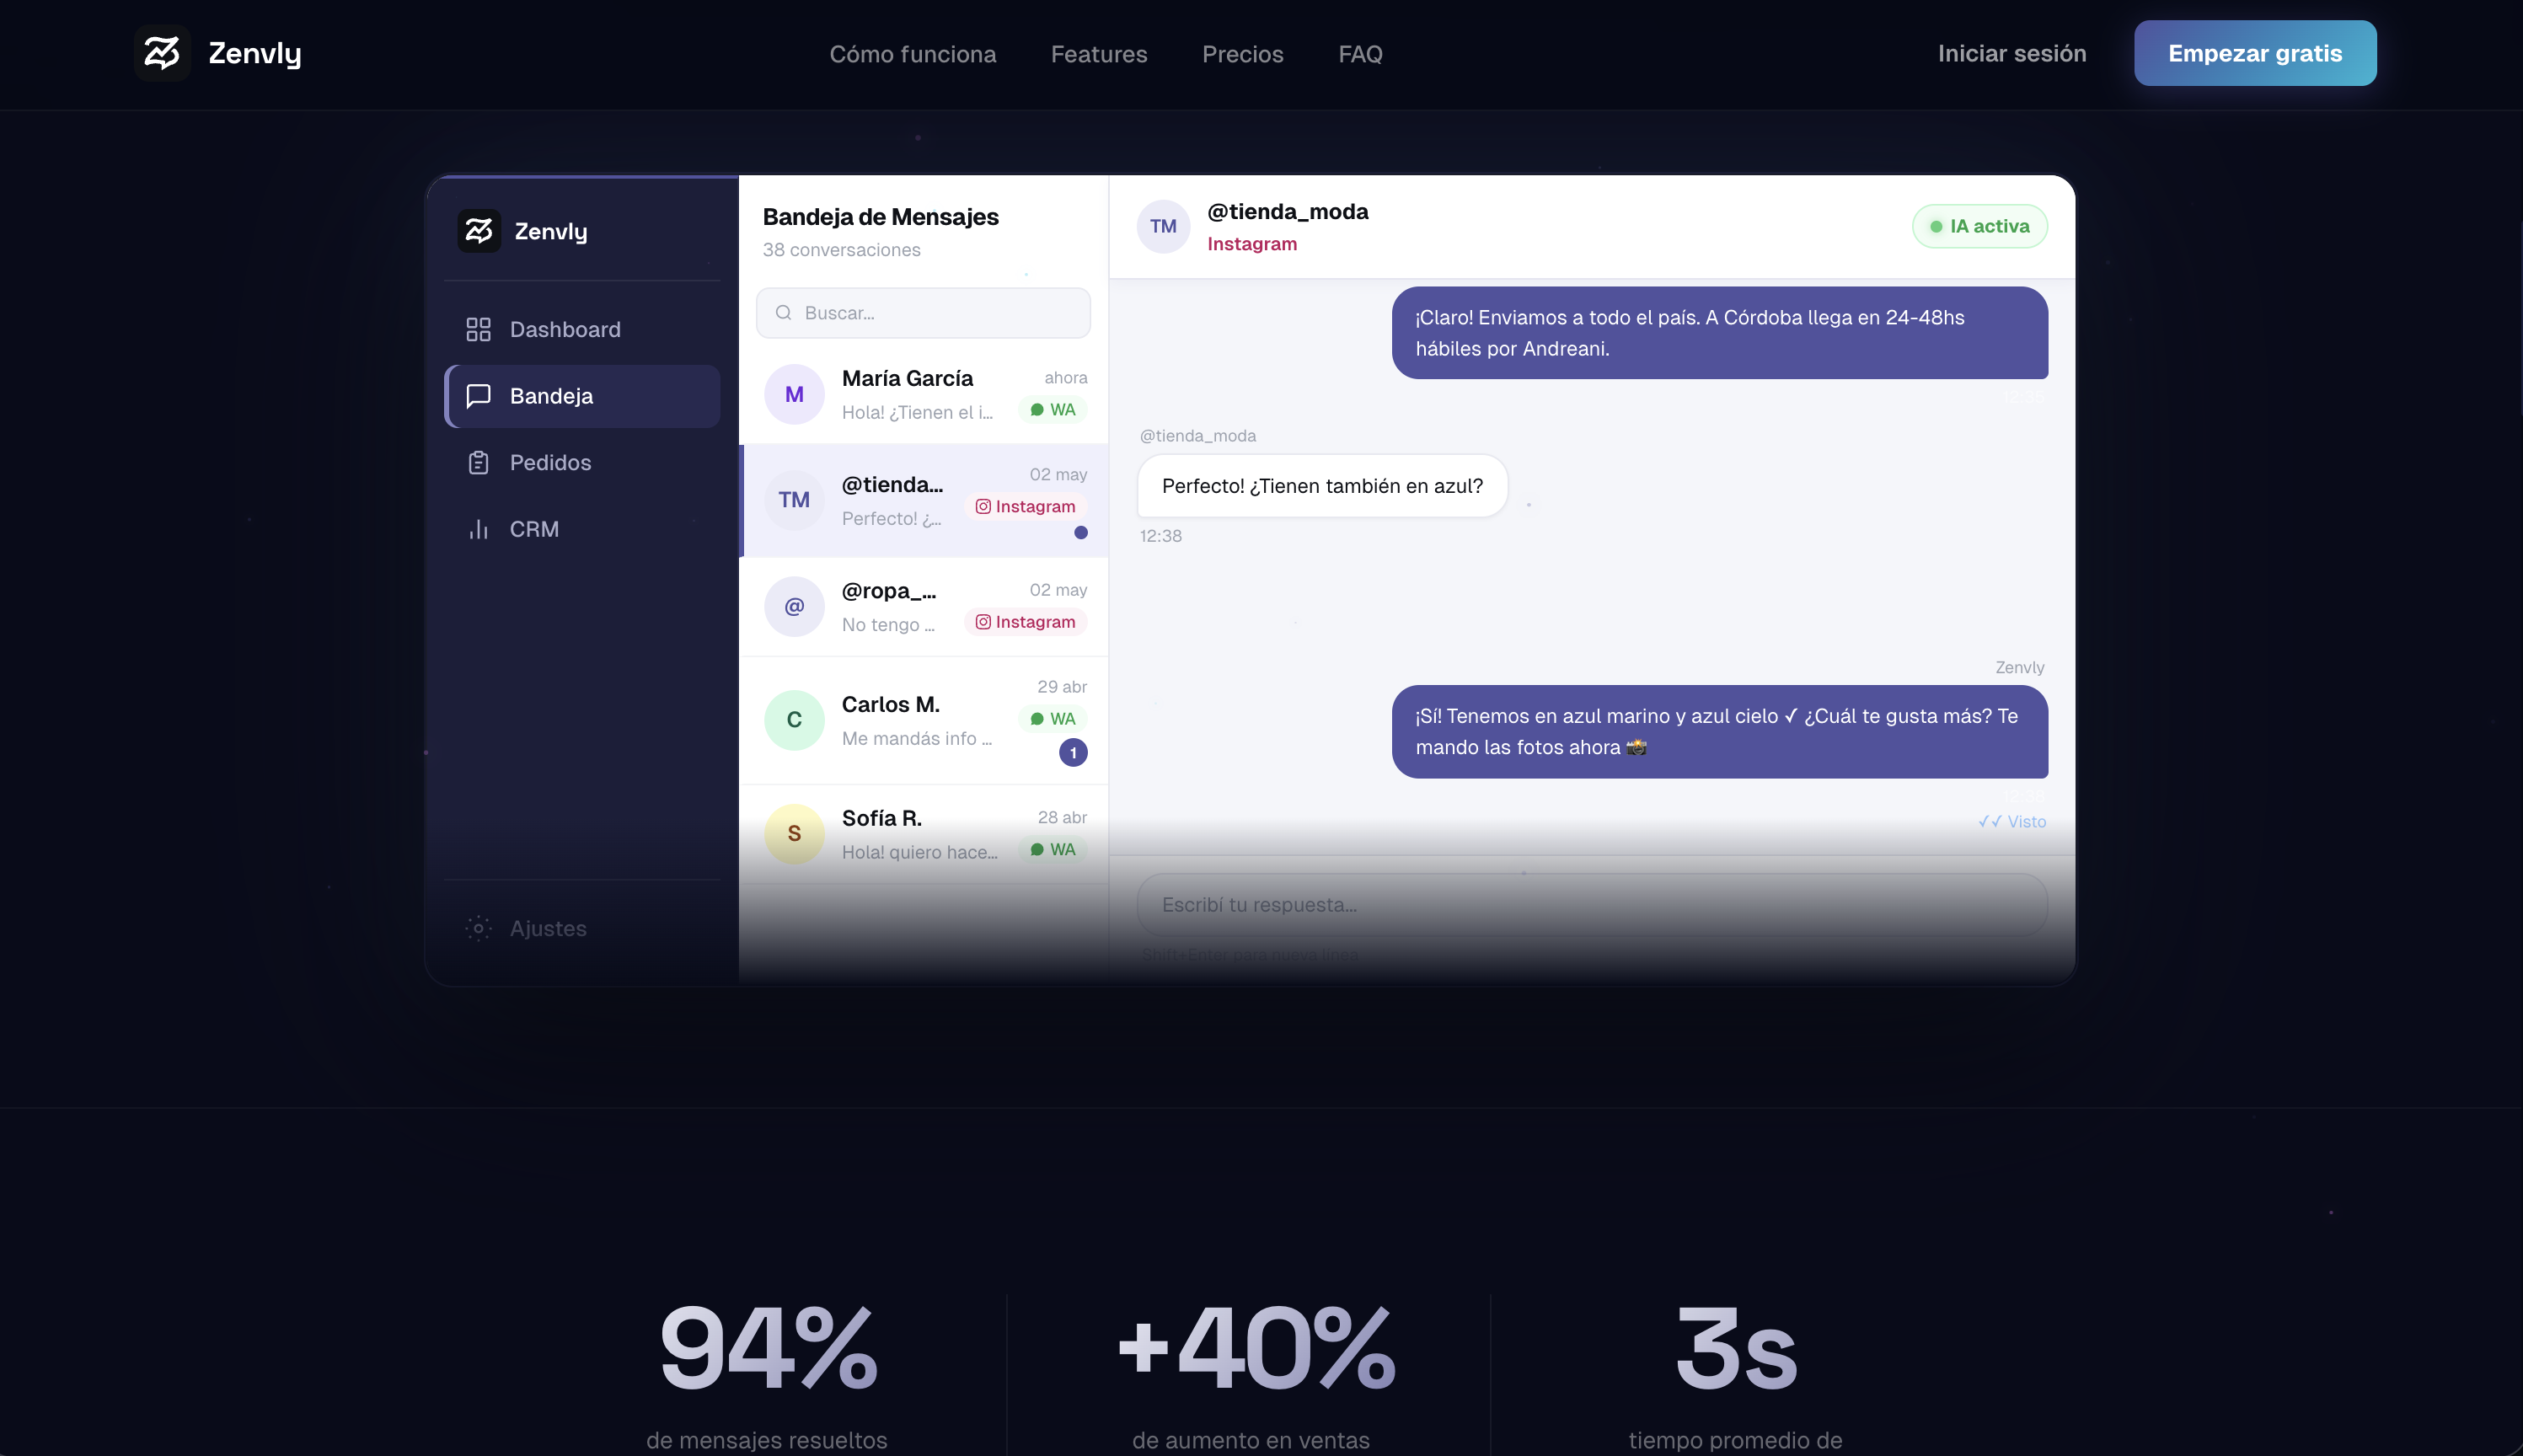Viewport: 2523px width, 1456px height.
Task: Click the unread dot on @tienda row
Action: point(1081,533)
